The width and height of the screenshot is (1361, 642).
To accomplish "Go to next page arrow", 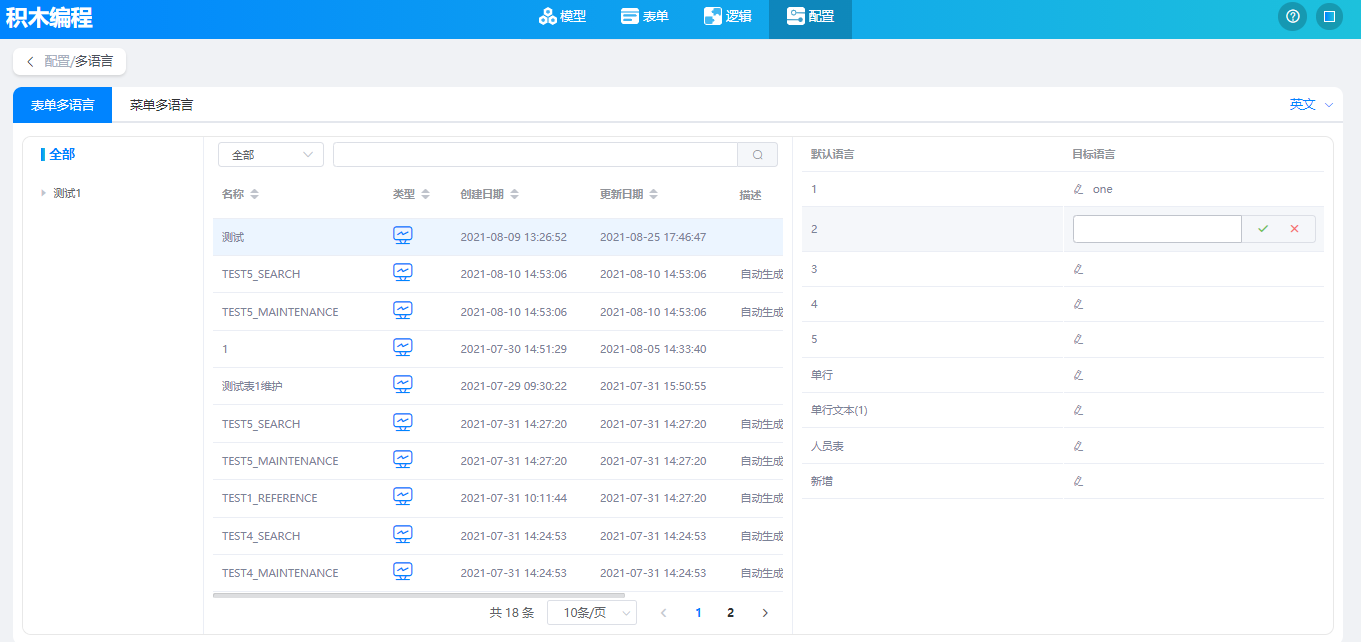I will (x=765, y=613).
